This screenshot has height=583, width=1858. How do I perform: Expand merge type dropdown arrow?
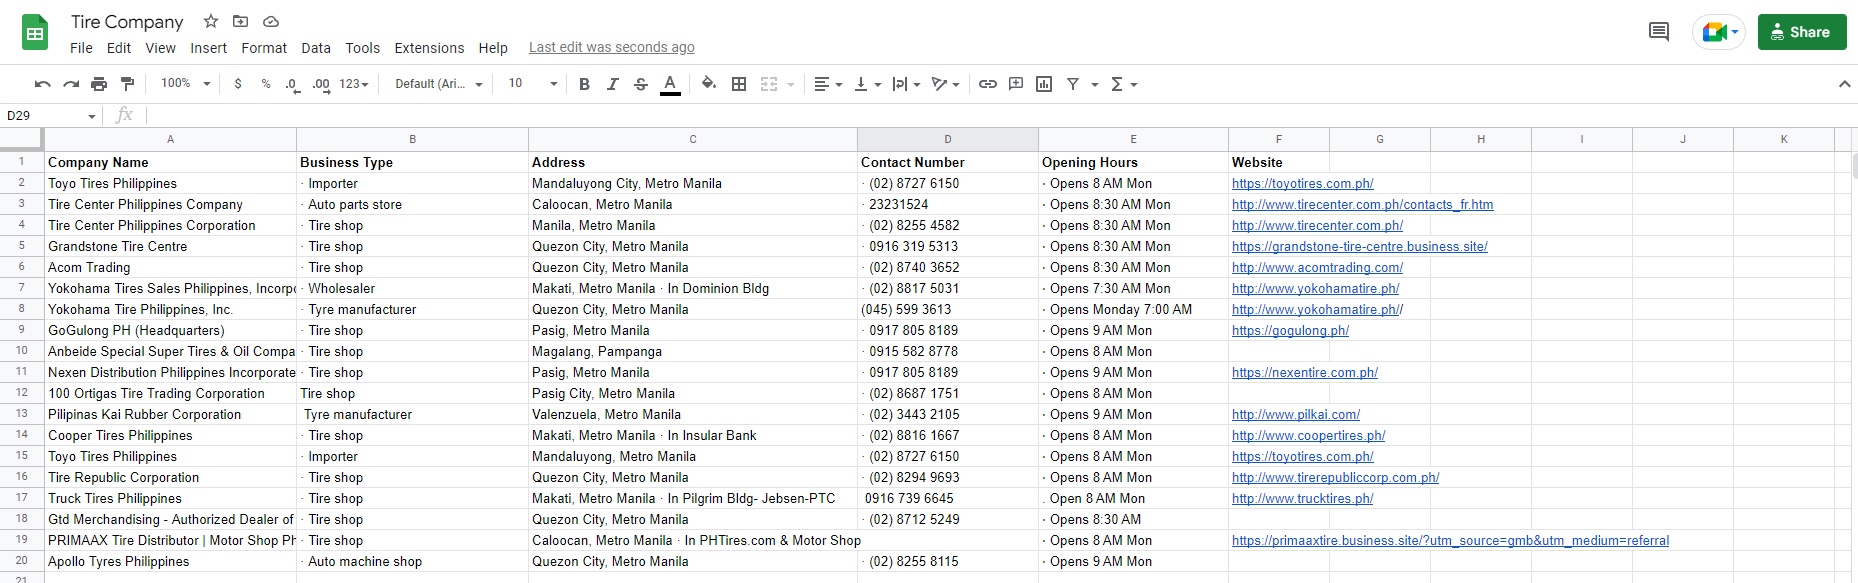coord(791,84)
